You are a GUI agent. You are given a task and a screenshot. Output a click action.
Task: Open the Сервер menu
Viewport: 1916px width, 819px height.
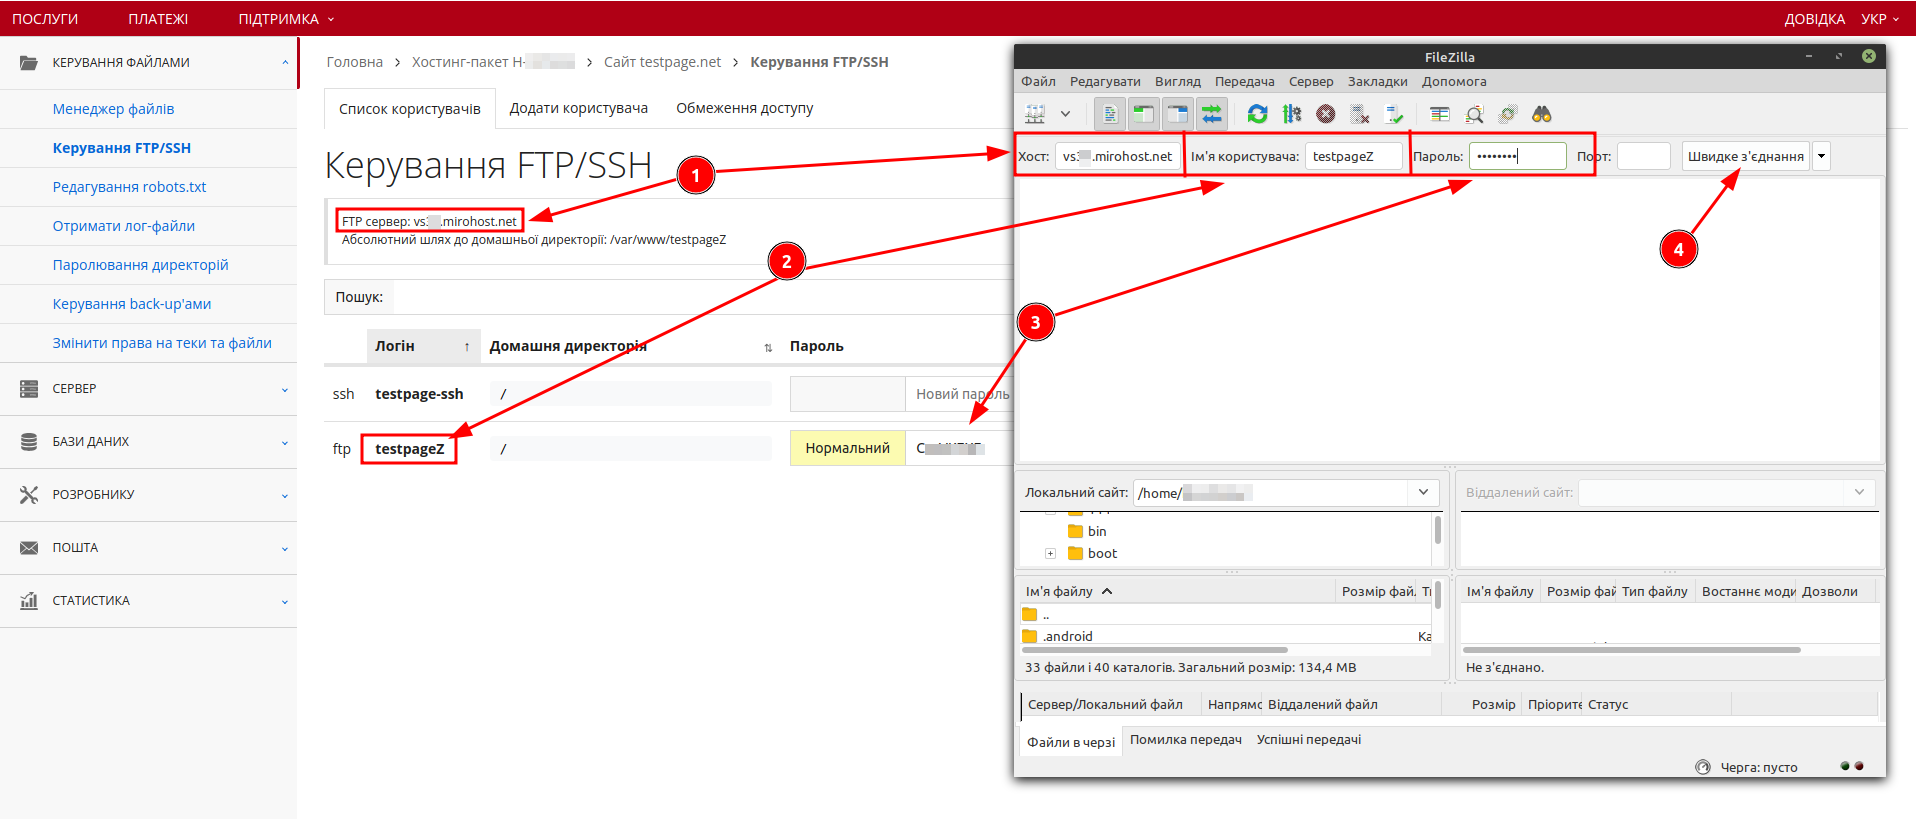tap(1311, 81)
